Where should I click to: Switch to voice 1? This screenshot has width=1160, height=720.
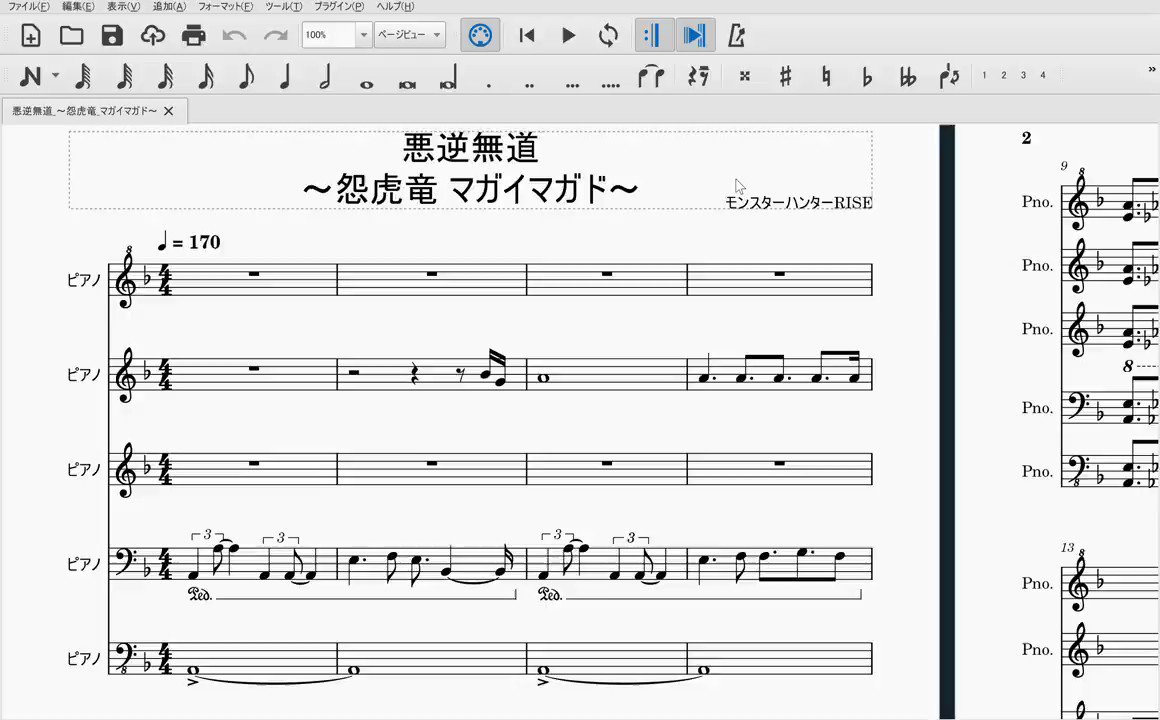[x=984, y=75]
